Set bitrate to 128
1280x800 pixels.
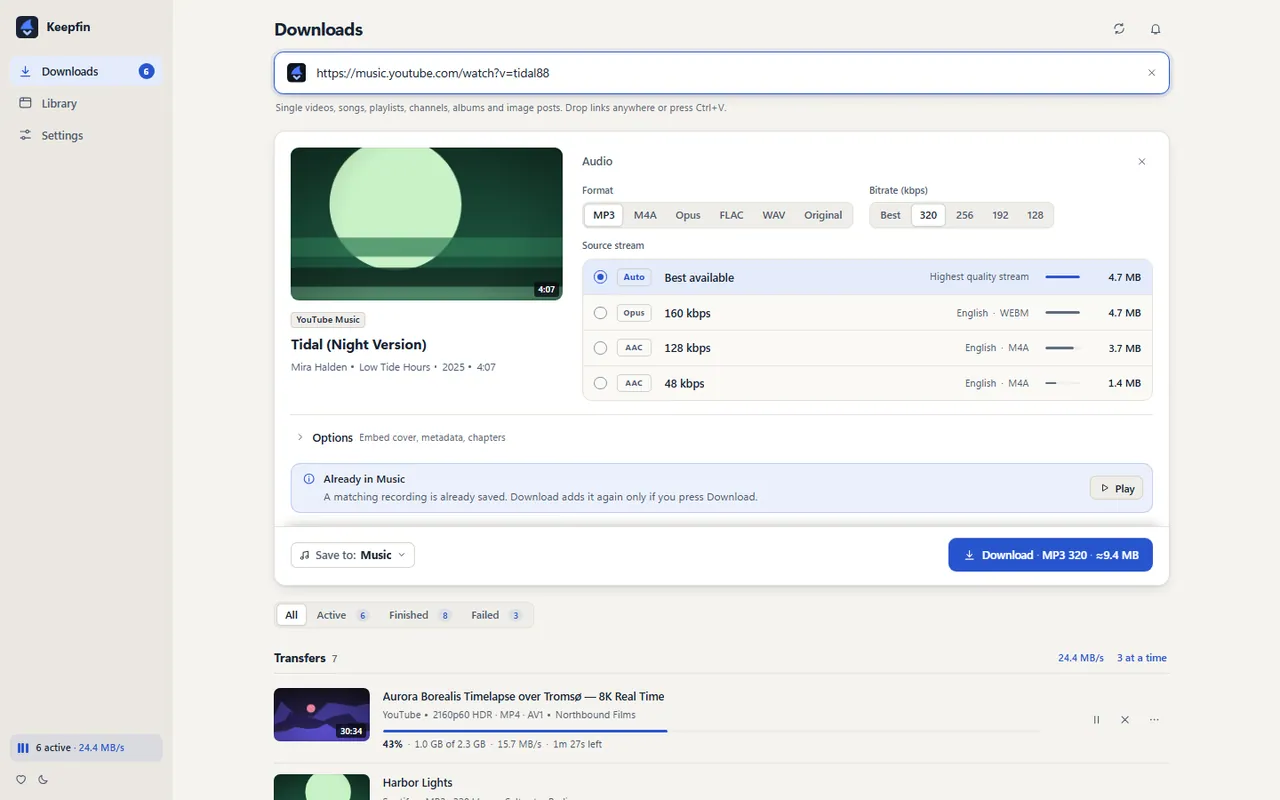1035,215
